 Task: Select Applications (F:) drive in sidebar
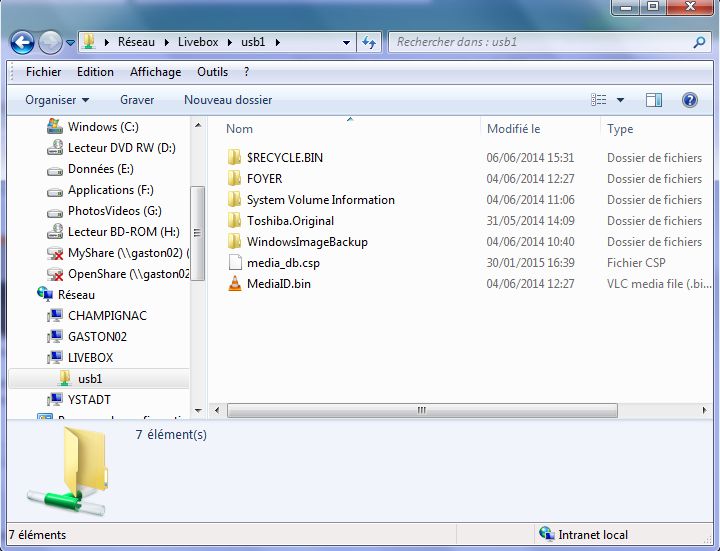[x=111, y=190]
